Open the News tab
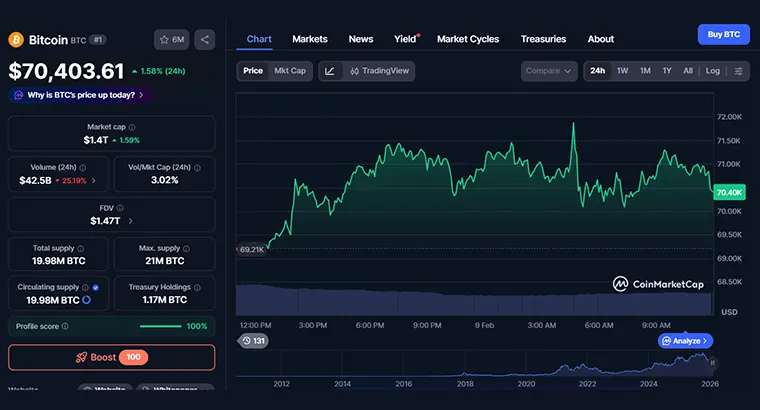 (x=361, y=39)
